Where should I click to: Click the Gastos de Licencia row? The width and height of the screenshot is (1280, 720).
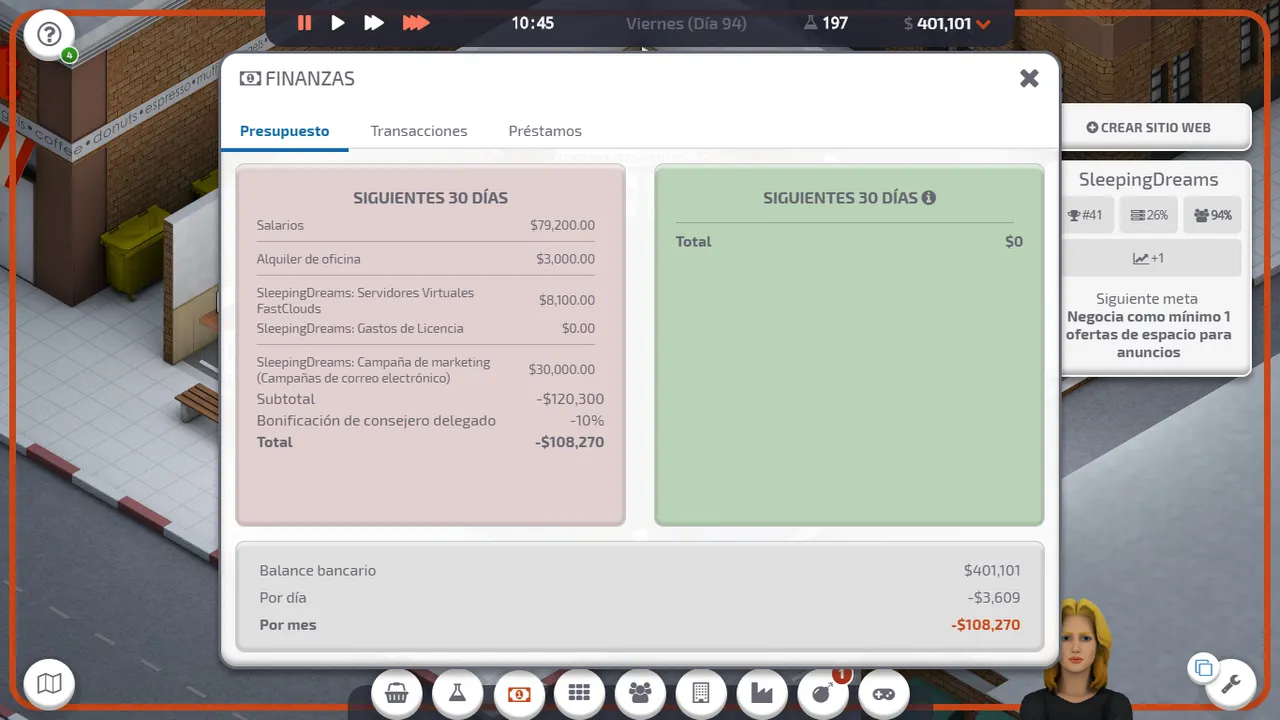[426, 328]
